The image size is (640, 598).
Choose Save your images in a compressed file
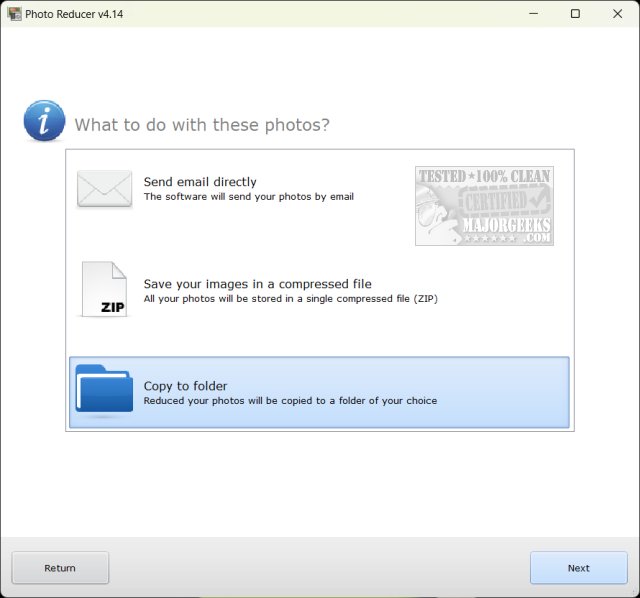[x=257, y=284]
